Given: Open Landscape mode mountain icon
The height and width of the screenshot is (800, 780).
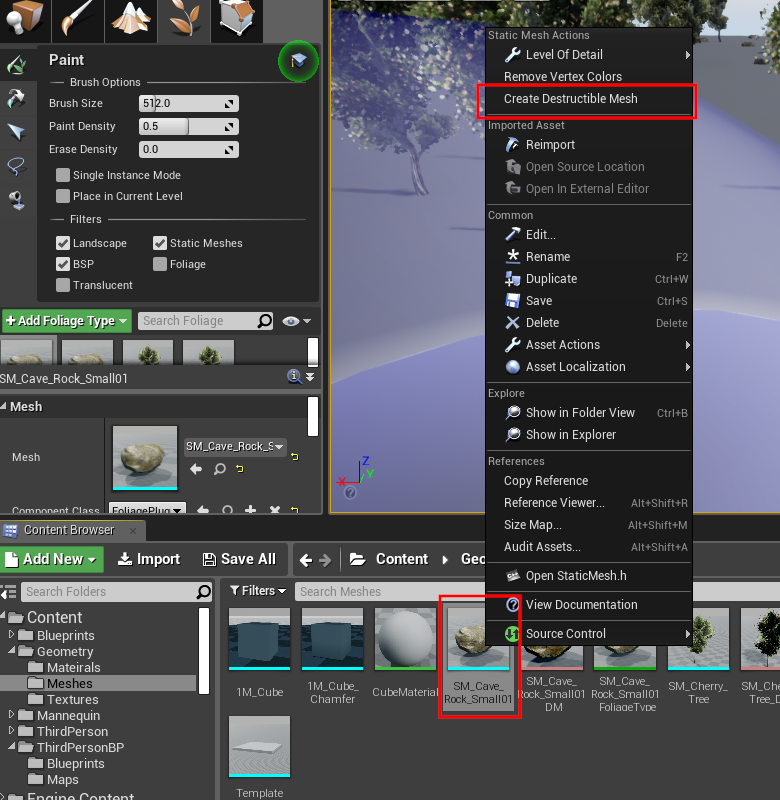Looking at the screenshot, I should tap(131, 19).
